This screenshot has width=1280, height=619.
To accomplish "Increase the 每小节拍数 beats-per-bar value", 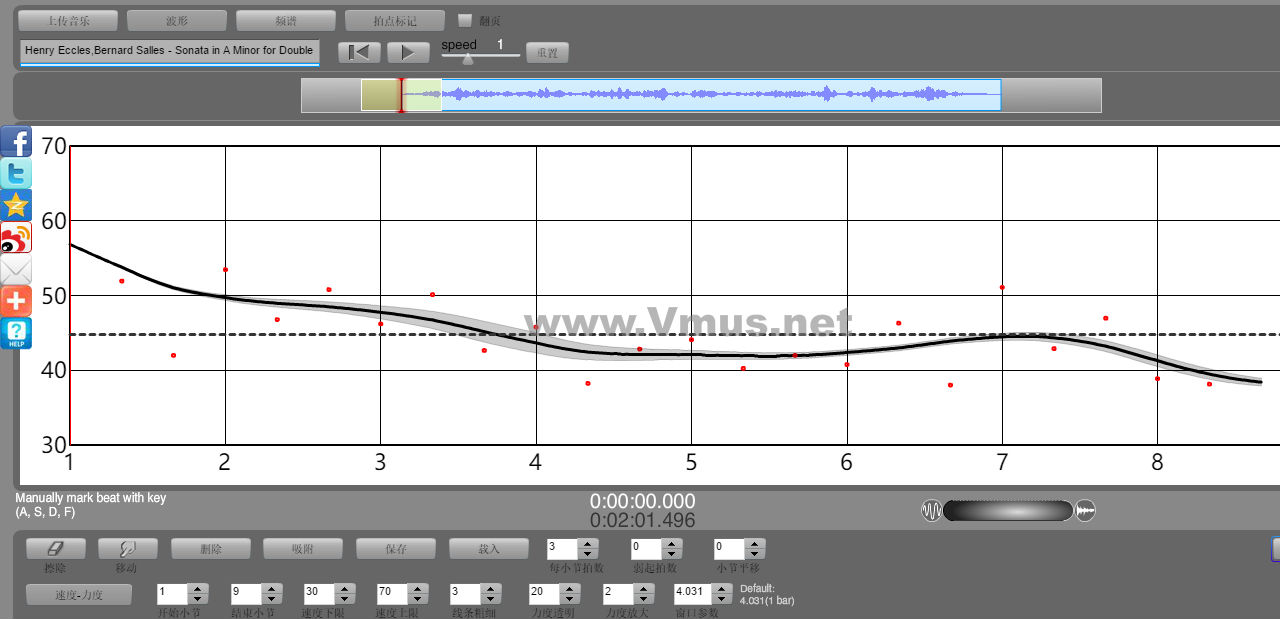I will click(x=588, y=544).
